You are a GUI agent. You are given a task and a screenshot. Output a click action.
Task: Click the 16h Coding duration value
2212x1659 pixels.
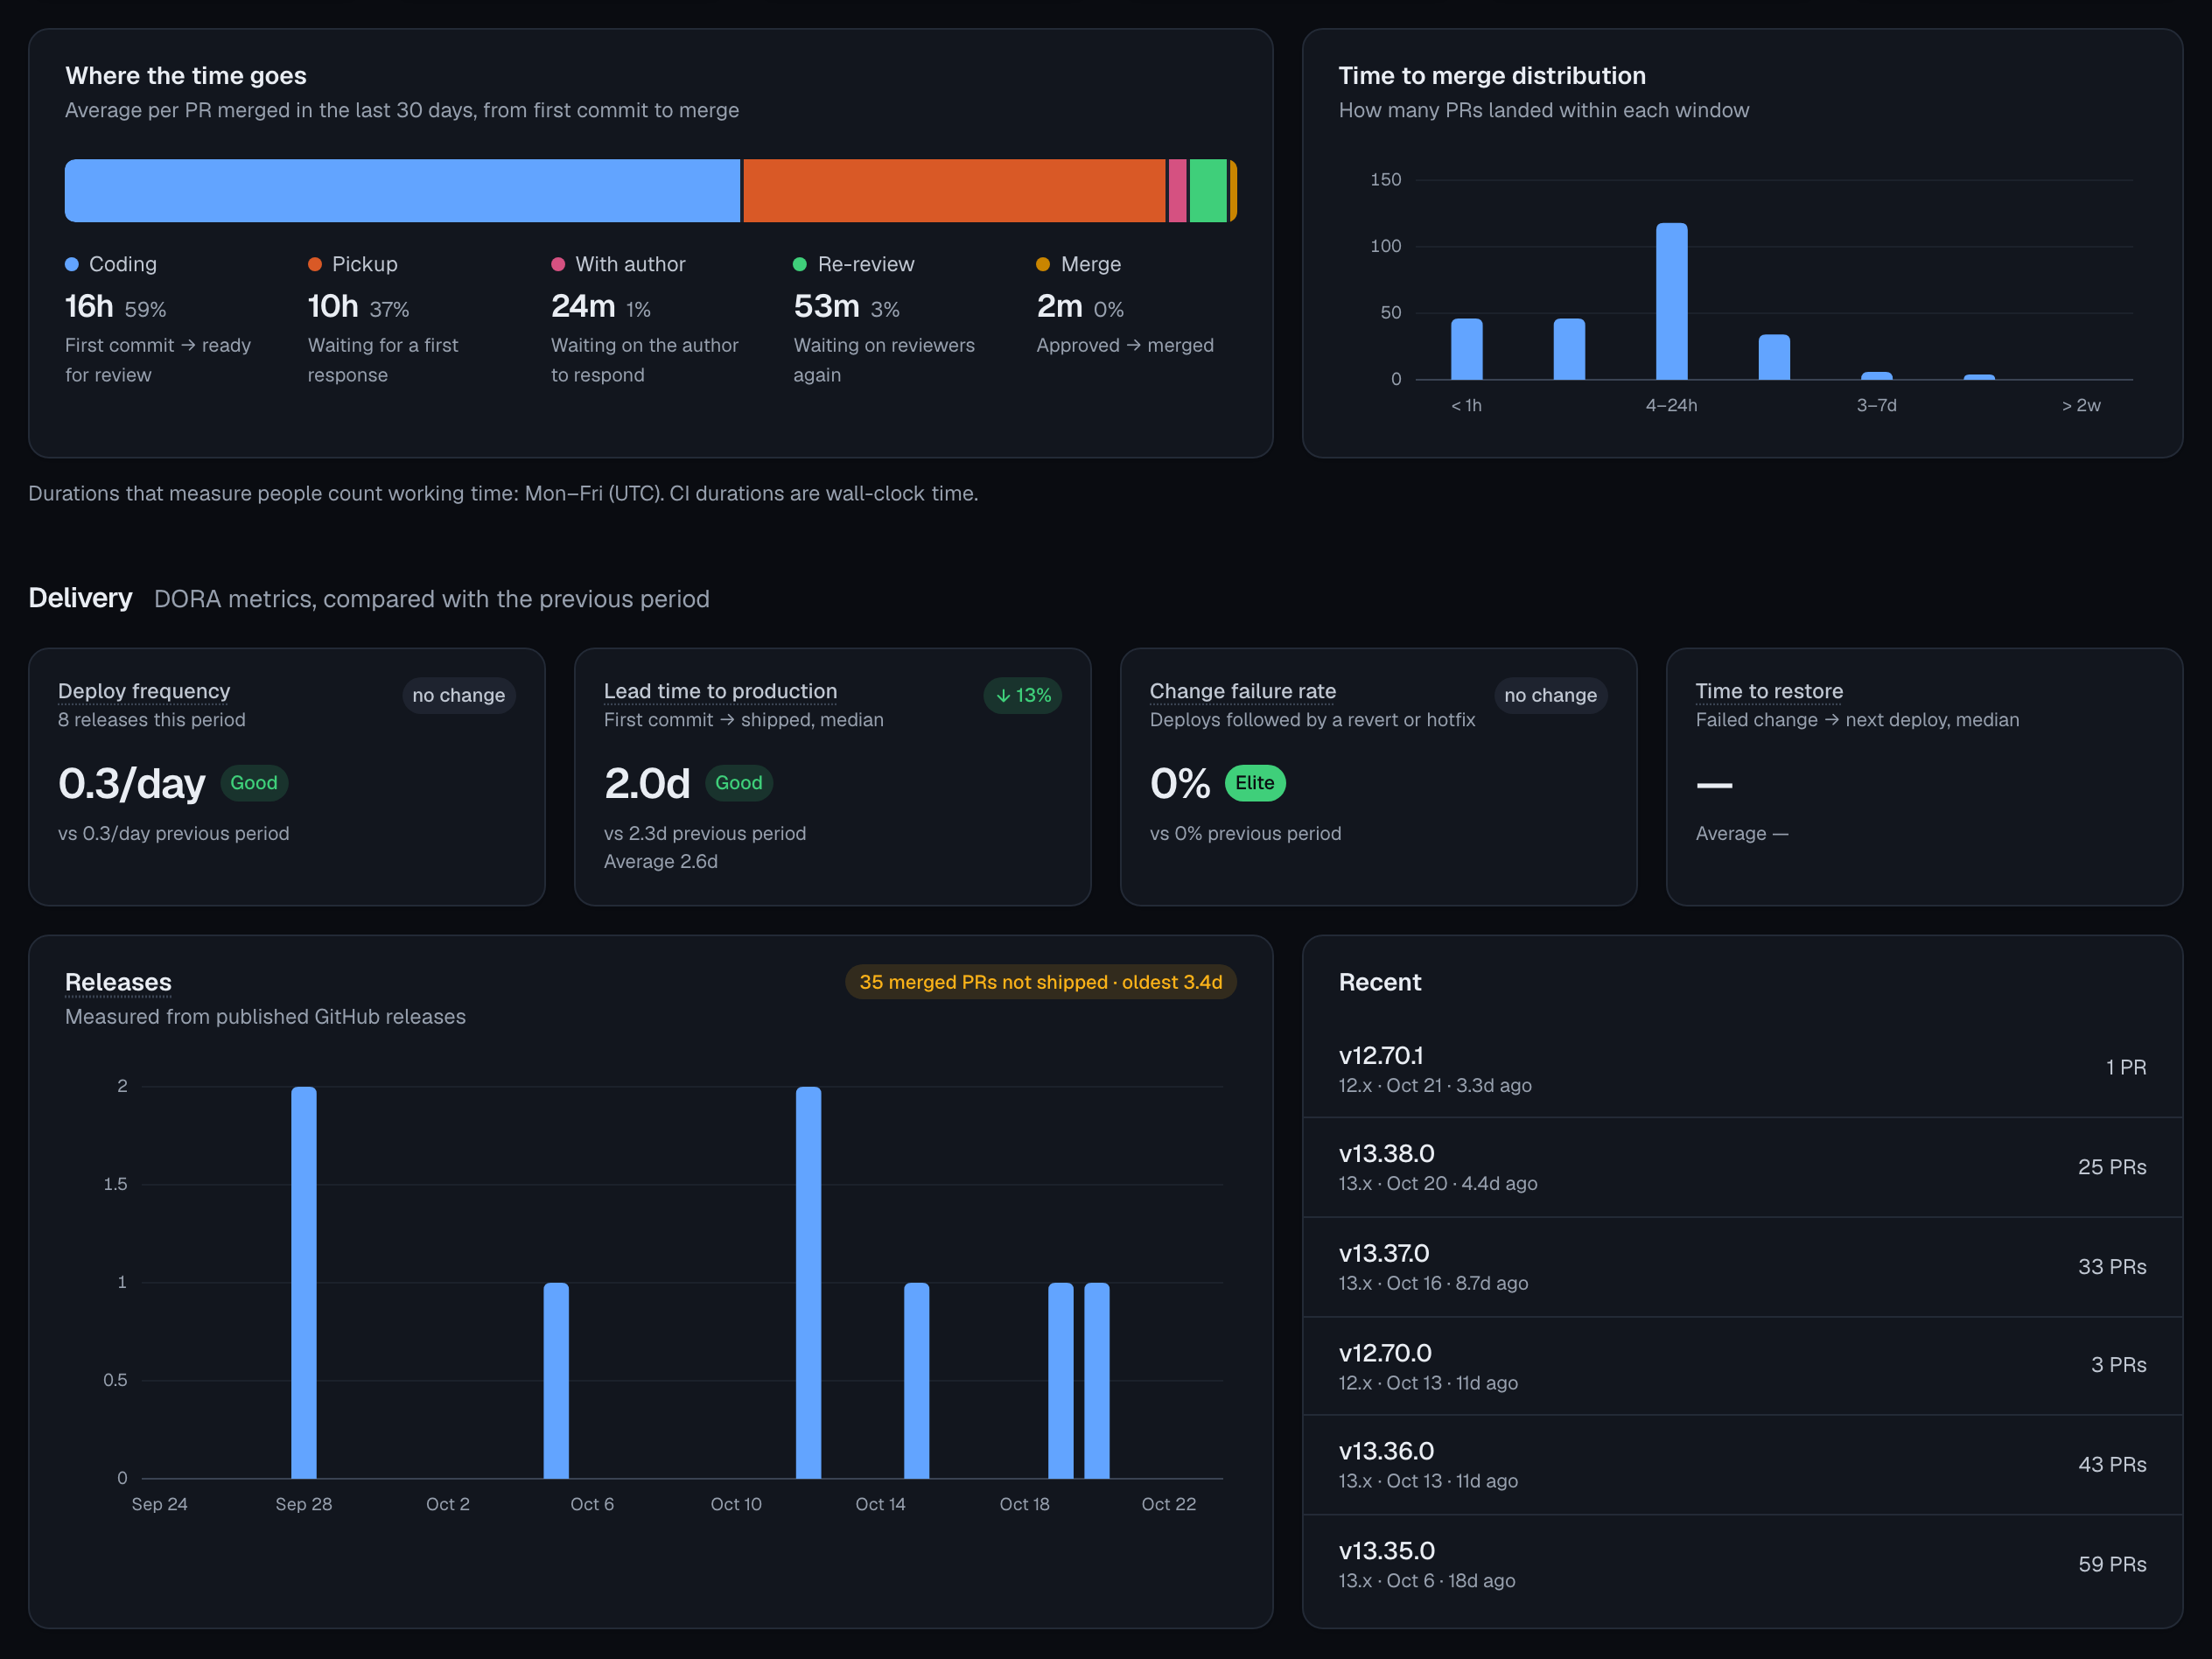click(x=89, y=306)
